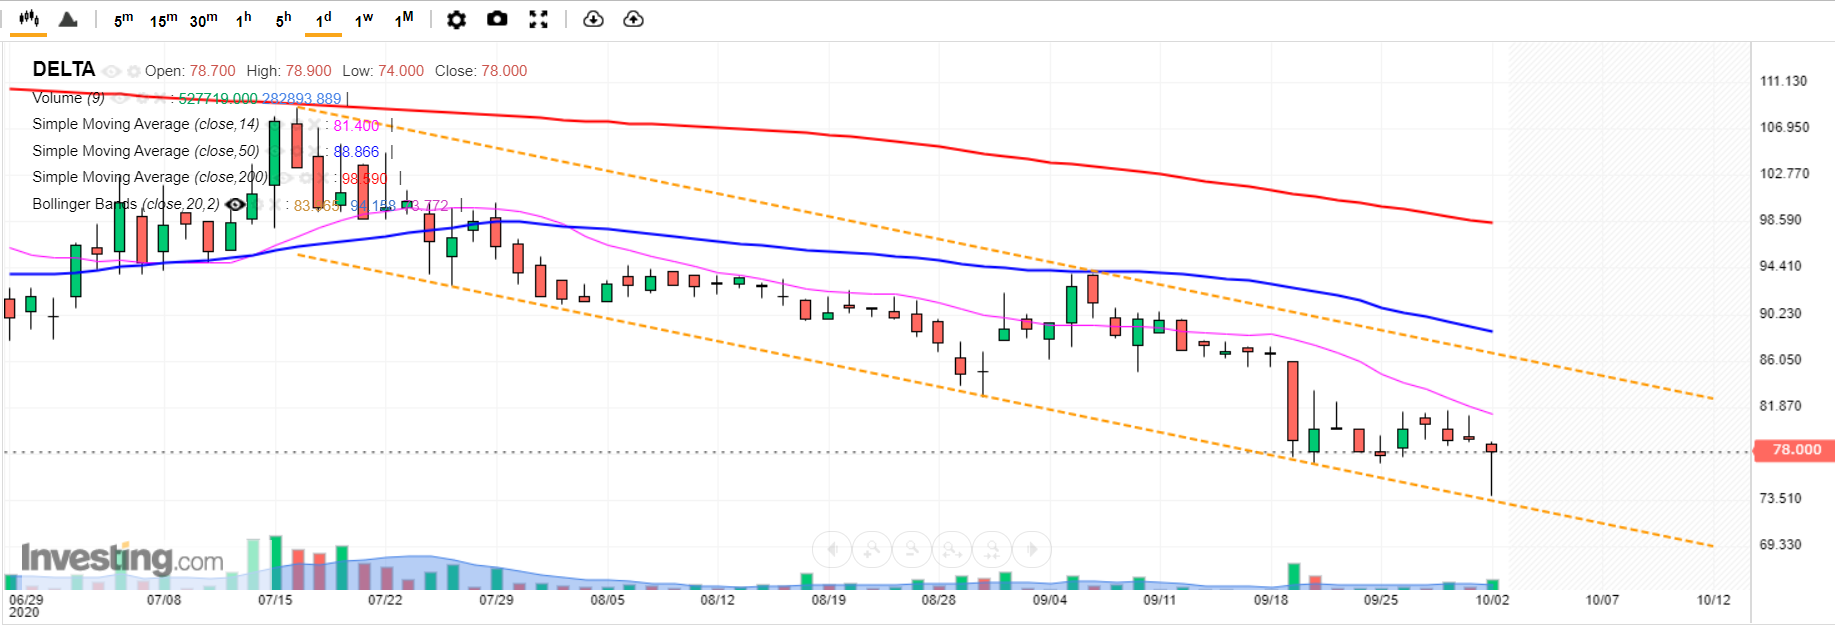Click the 09/04 date on time axis

coord(1049,600)
